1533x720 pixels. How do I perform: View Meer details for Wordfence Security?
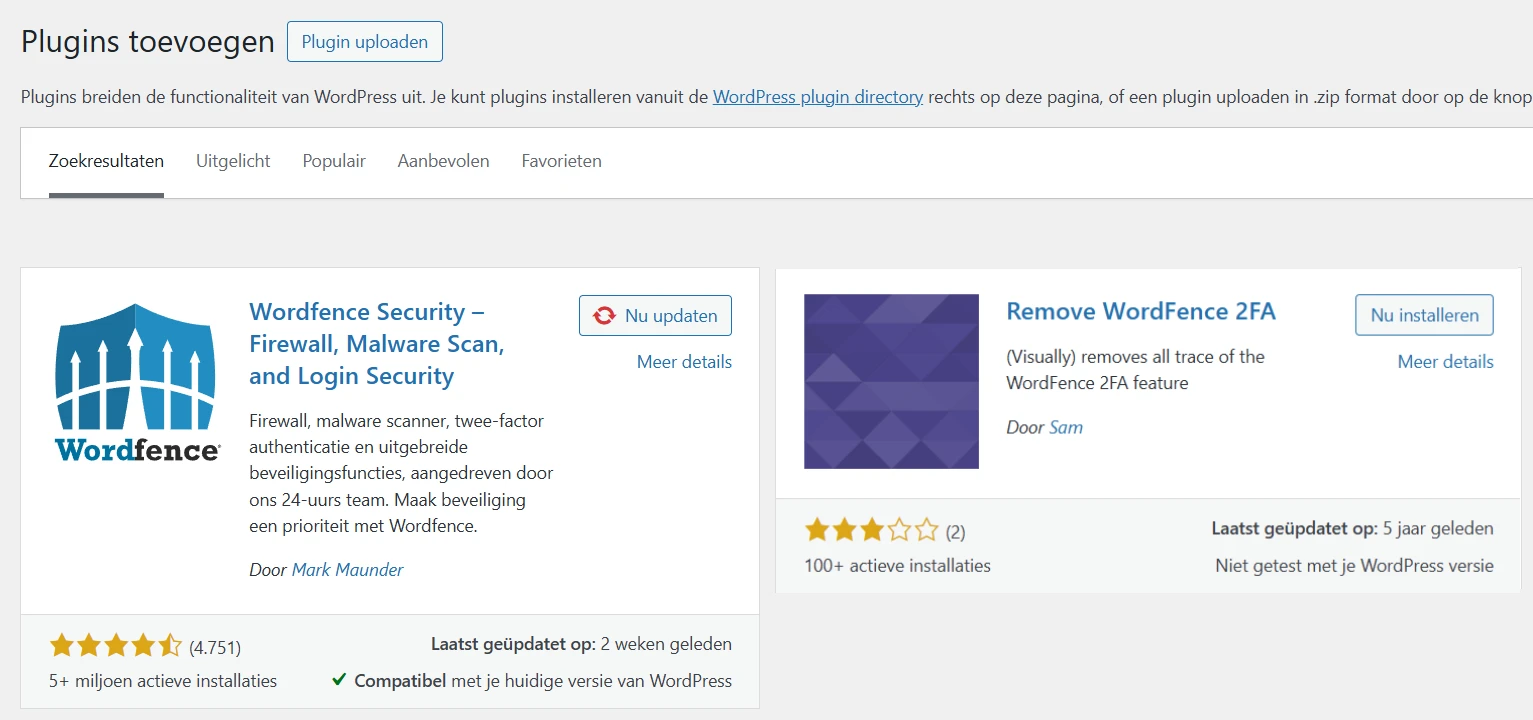tap(684, 362)
